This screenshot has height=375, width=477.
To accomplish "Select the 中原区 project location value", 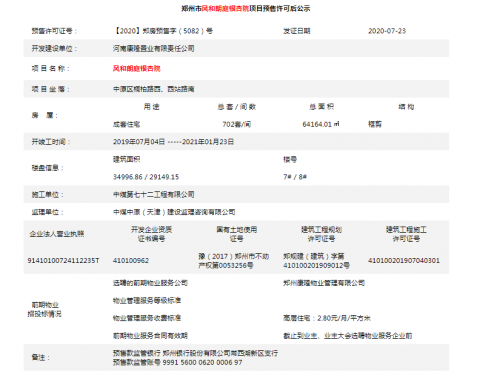I will point(154,89).
